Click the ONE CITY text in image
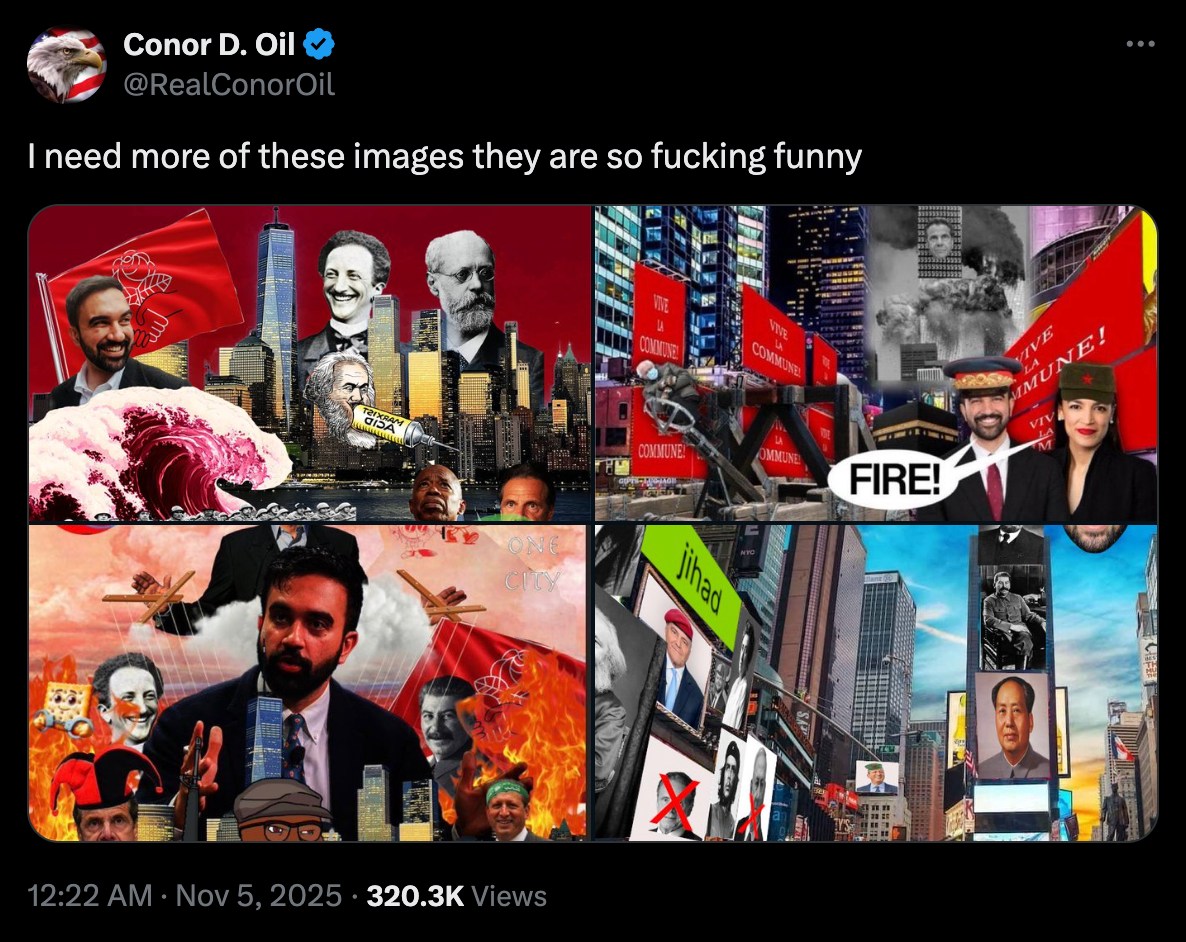The width and height of the screenshot is (1186, 942). (533, 563)
